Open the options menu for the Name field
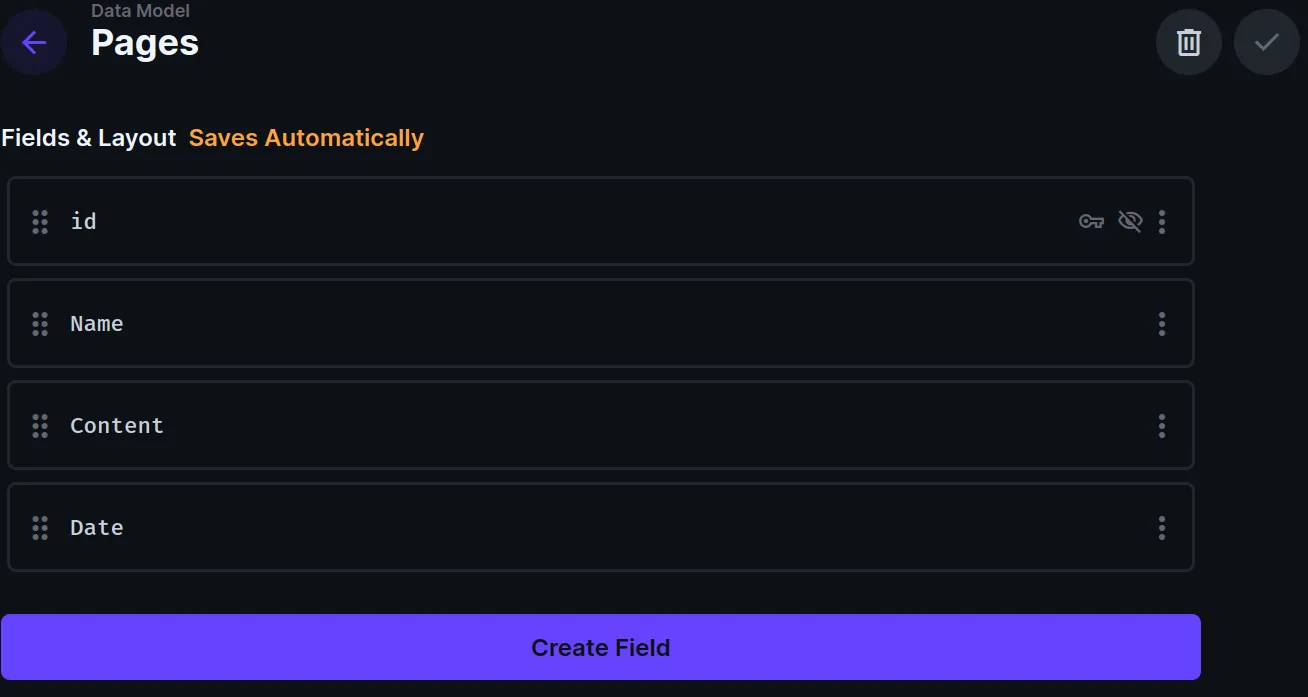 1162,323
